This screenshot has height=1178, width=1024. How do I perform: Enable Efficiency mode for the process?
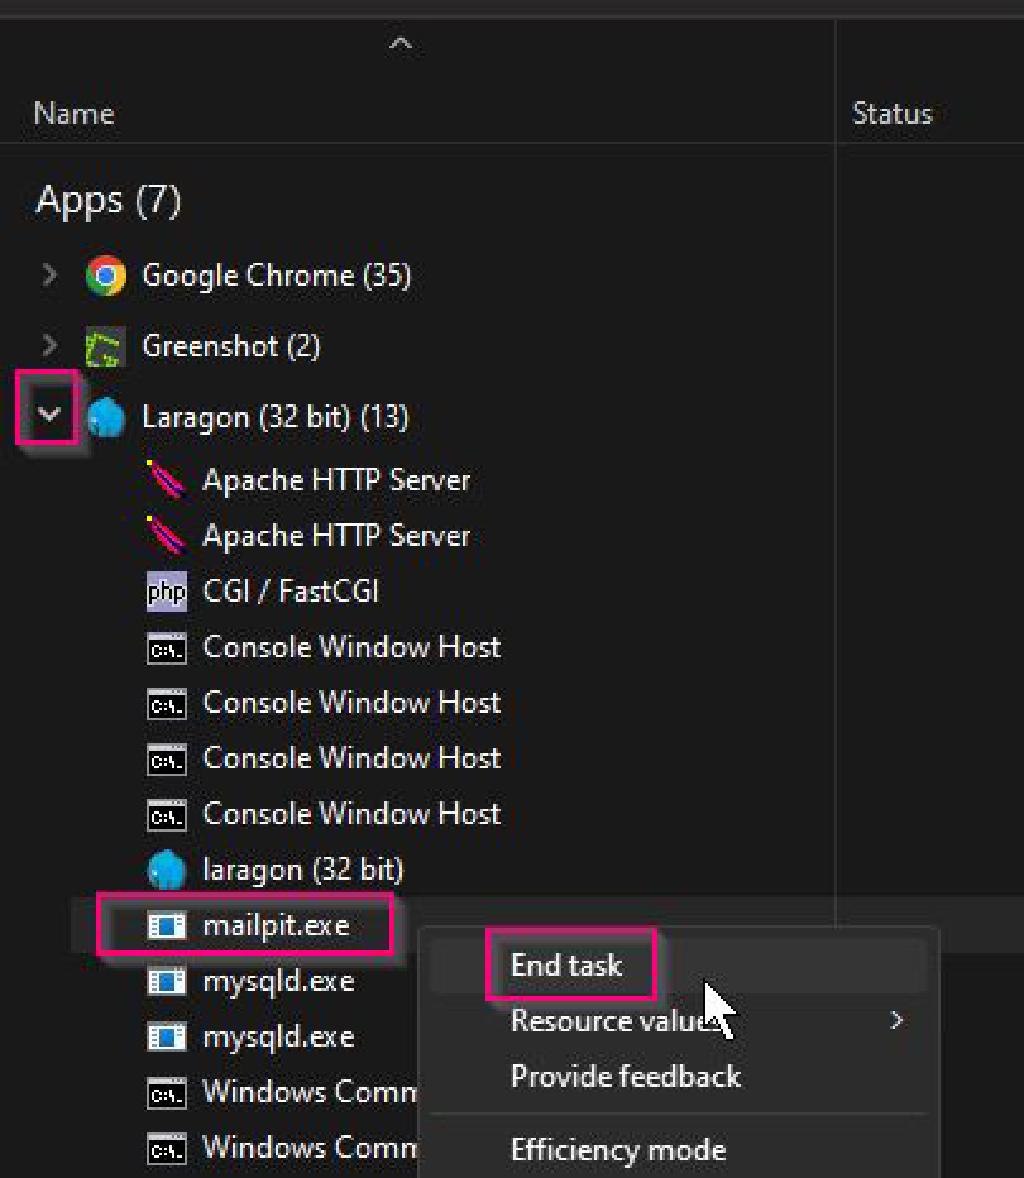click(618, 1150)
